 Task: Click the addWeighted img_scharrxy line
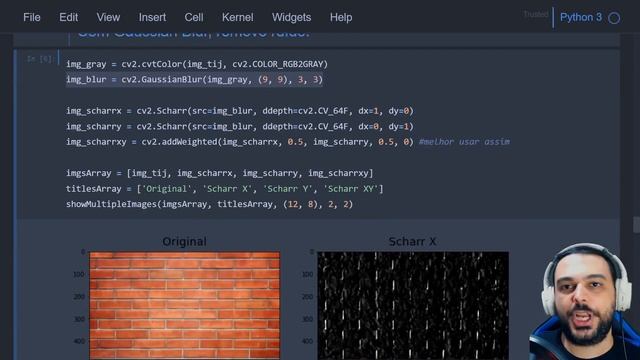click(240, 142)
